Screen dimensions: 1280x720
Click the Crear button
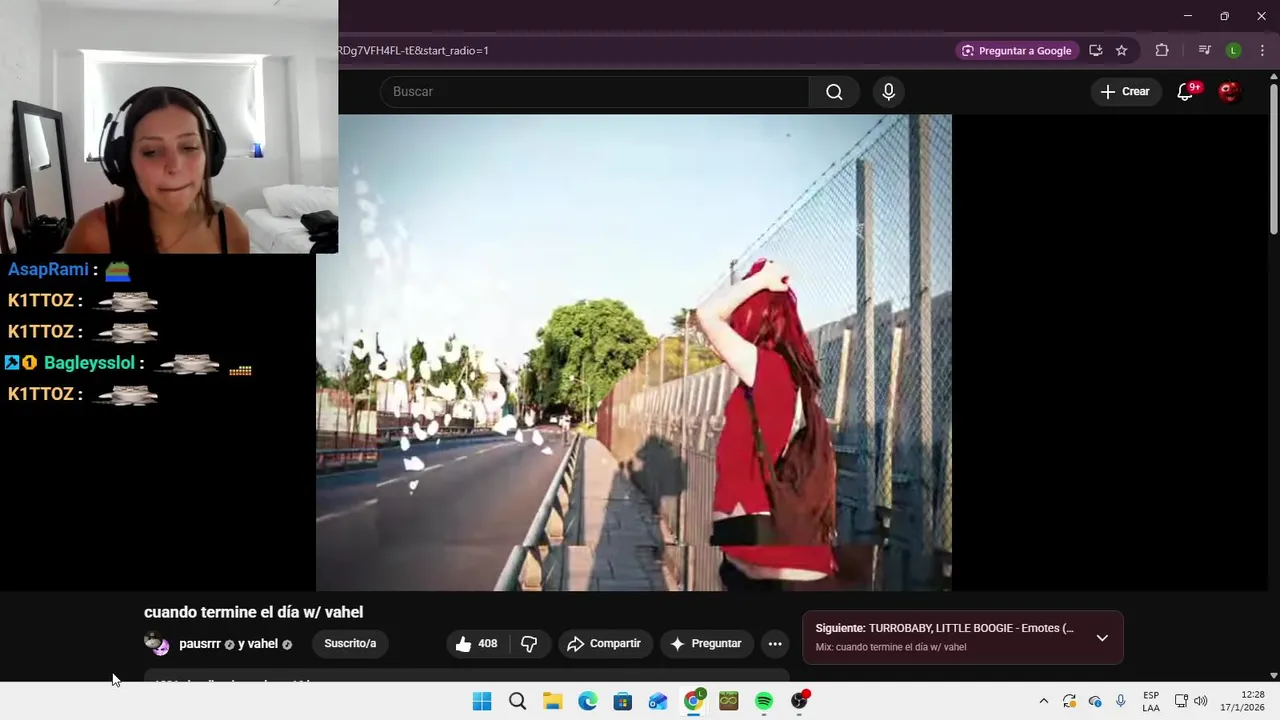[x=1125, y=92]
